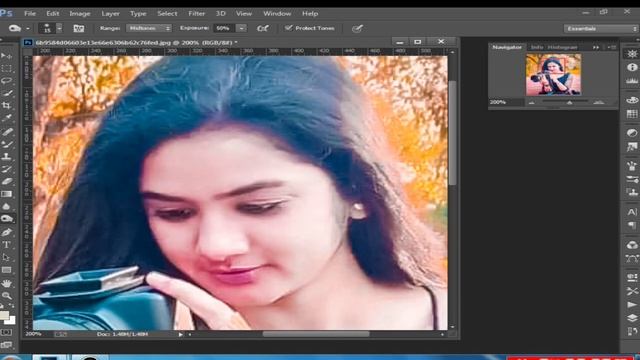The height and width of the screenshot is (360, 640).
Task: Open the Filter menu
Action: 196,13
